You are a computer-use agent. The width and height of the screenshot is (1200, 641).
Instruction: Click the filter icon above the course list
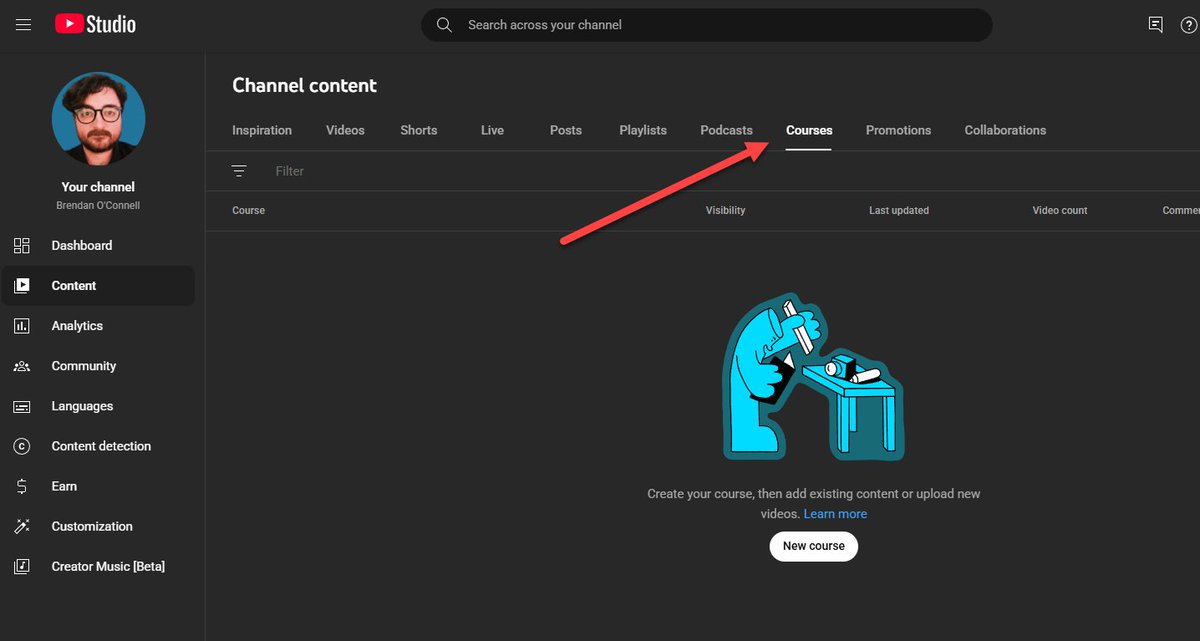[x=240, y=170]
